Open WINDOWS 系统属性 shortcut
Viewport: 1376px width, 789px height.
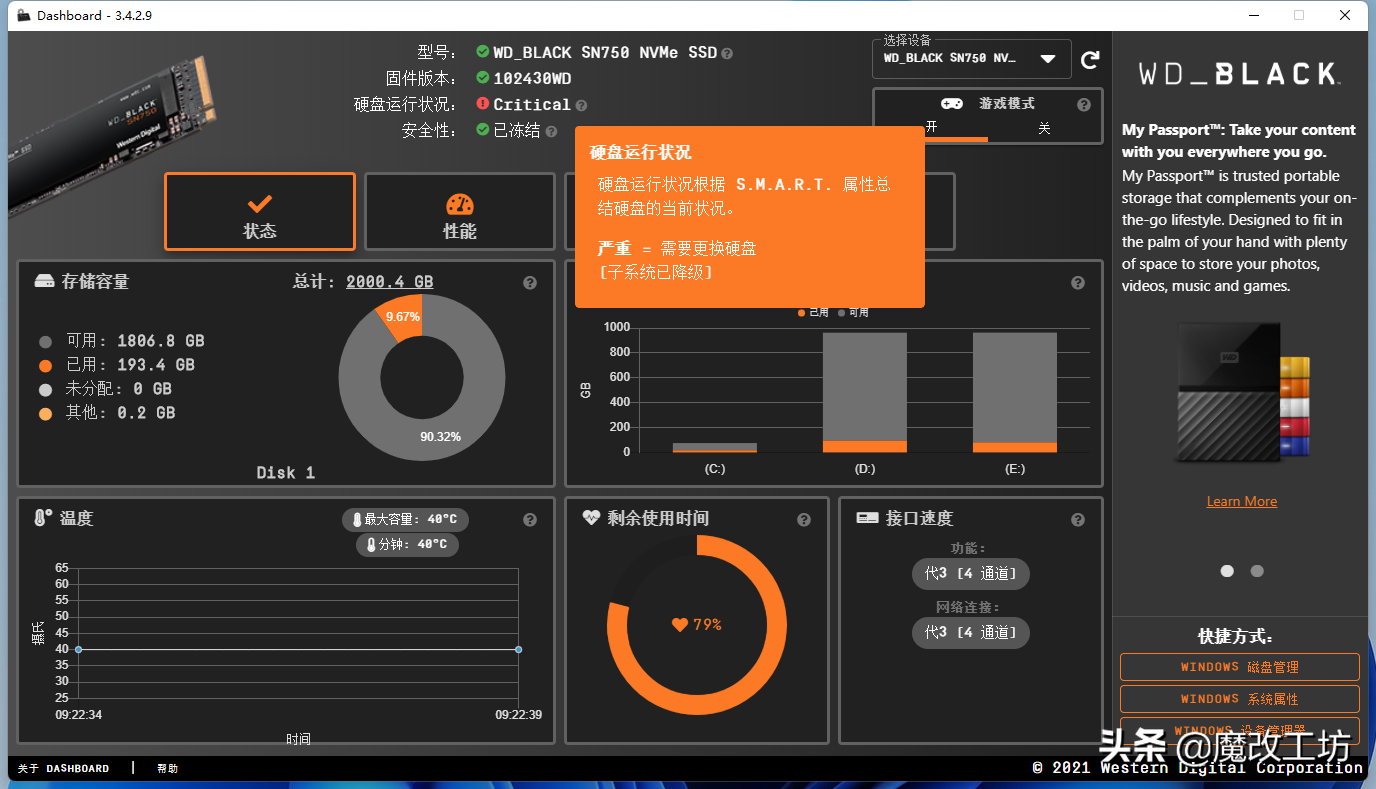1240,699
